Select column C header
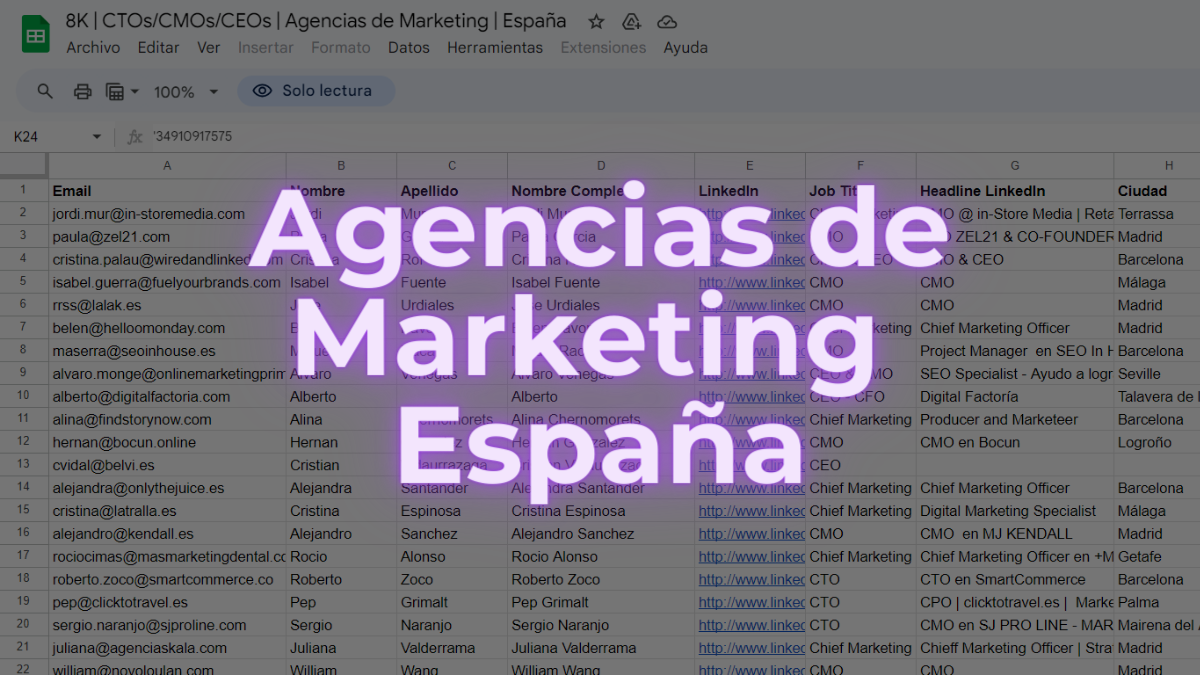The width and height of the screenshot is (1200, 675). tap(452, 165)
